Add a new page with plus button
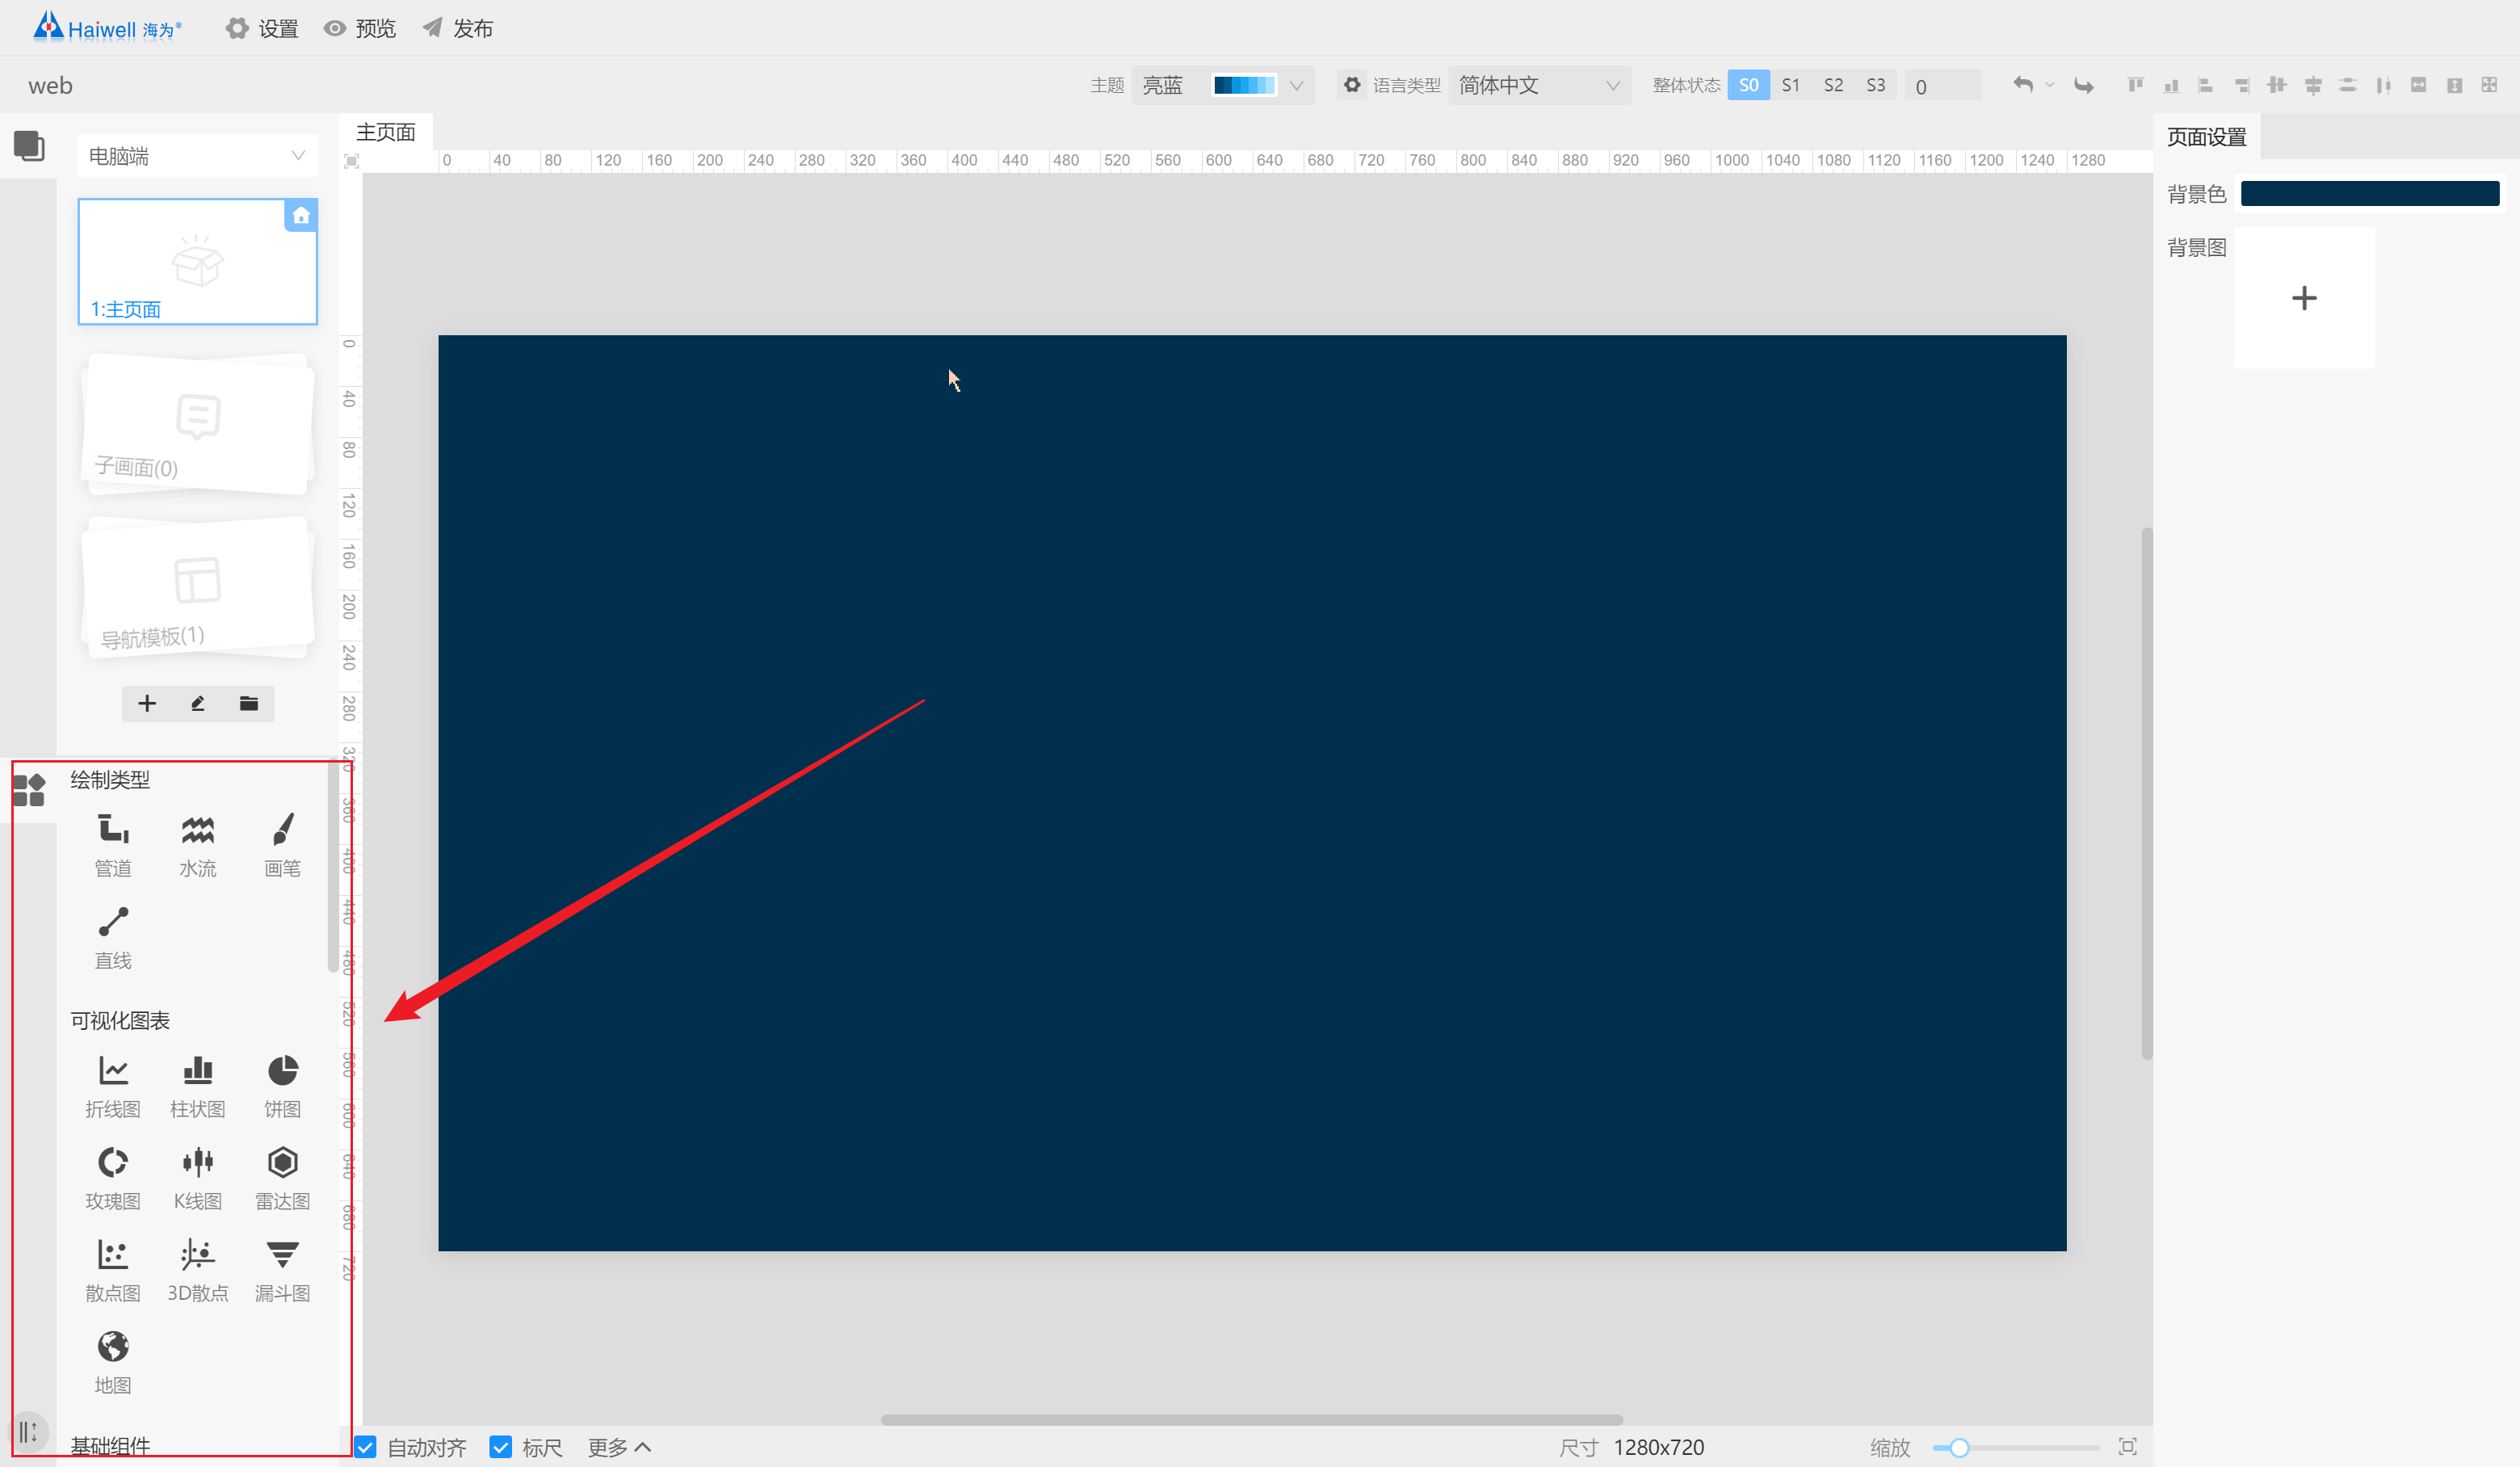Screen dimensions: 2520x1467 click(x=147, y=703)
